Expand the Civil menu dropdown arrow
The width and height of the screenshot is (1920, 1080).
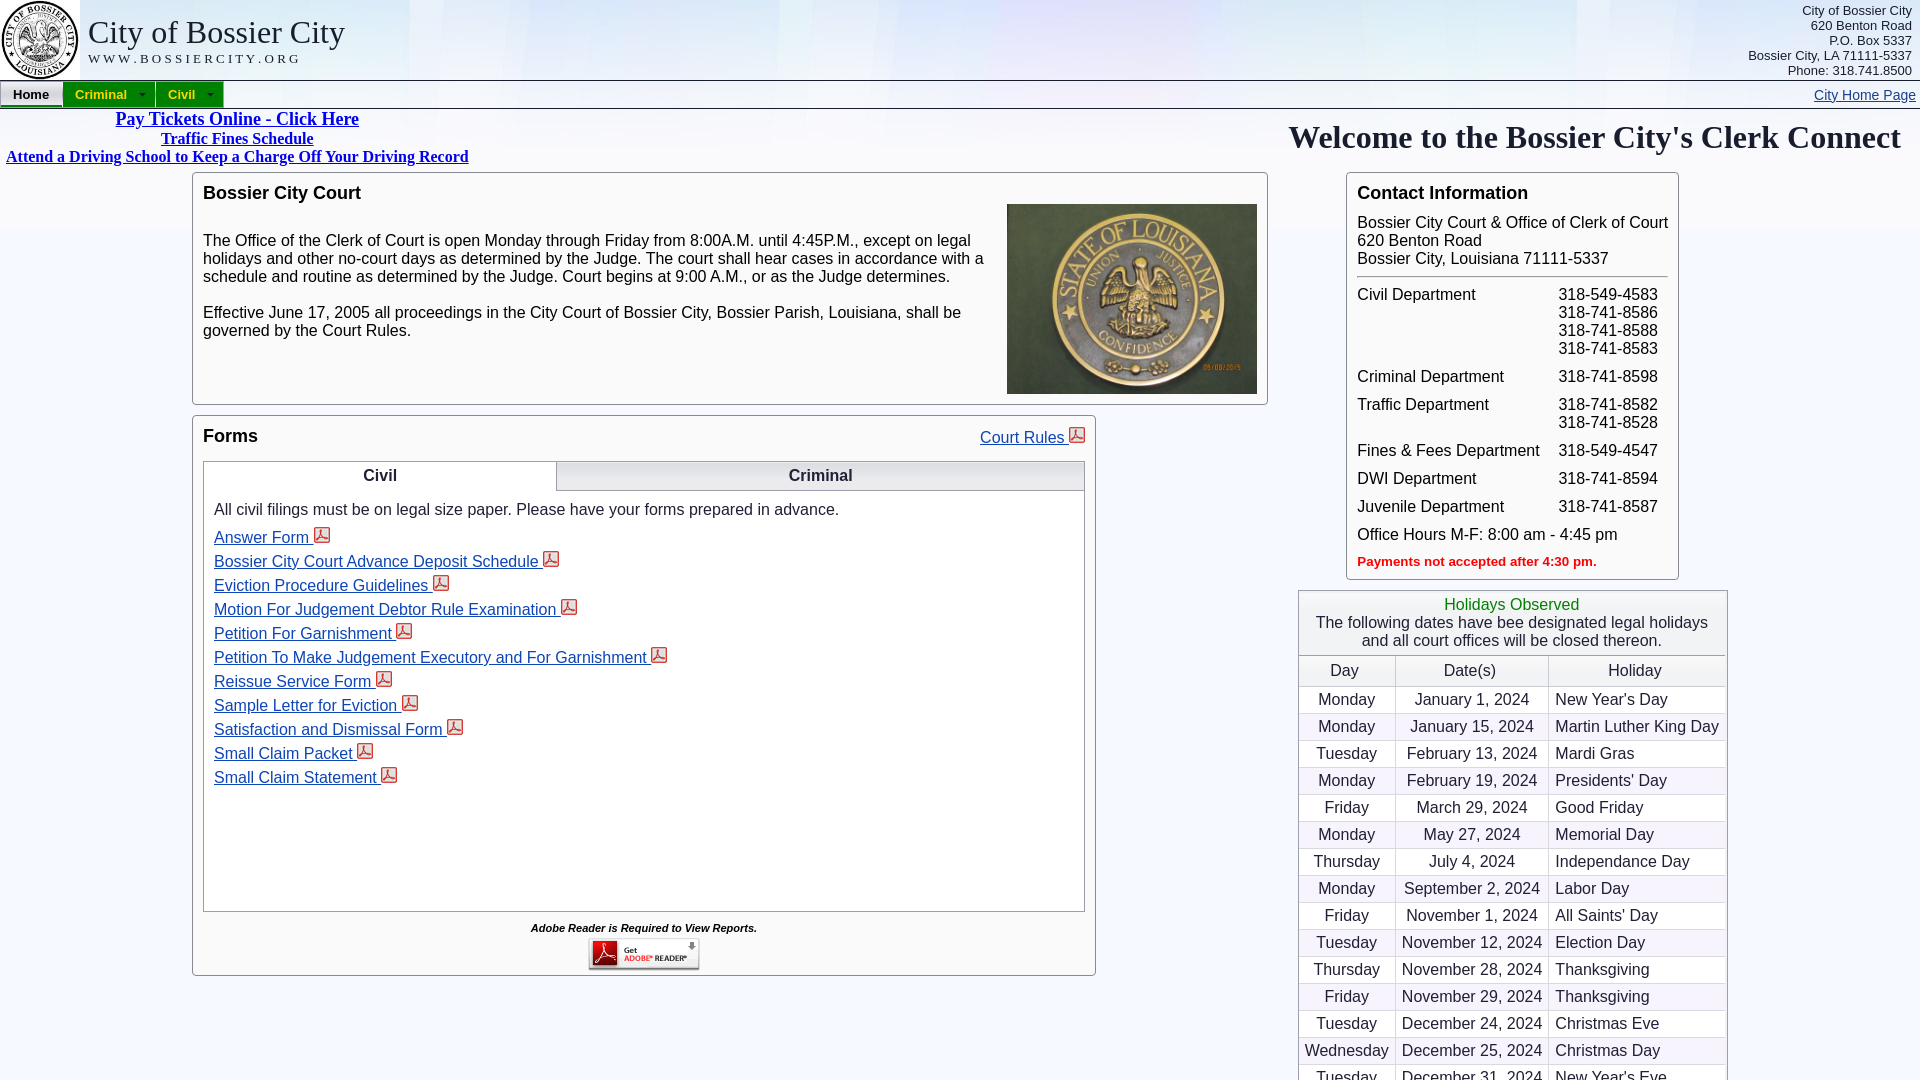(210, 95)
